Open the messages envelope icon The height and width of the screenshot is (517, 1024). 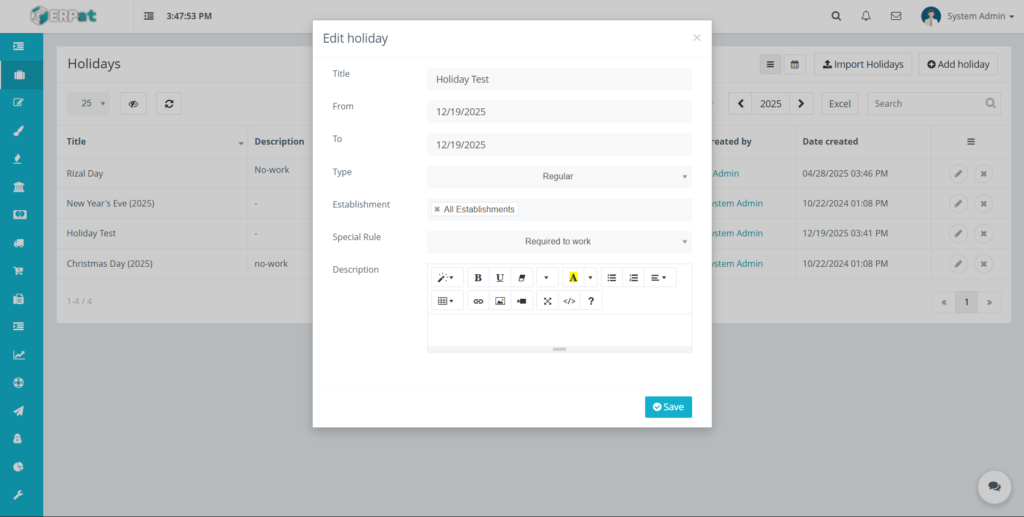pyautogui.click(x=896, y=16)
